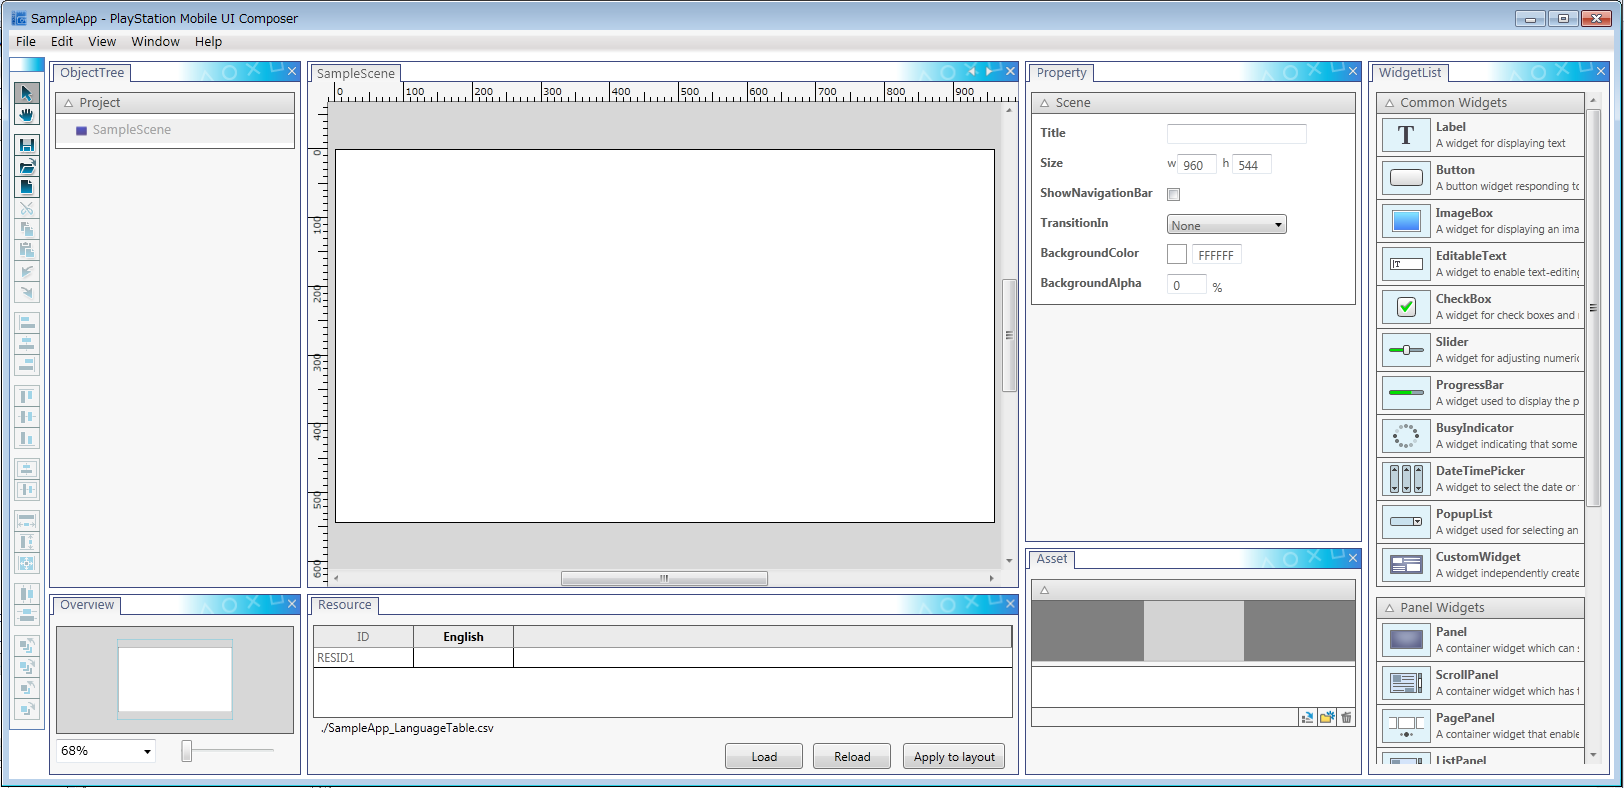Click the Asset import arrow icon
The width and height of the screenshot is (1624, 788).
point(1307,717)
